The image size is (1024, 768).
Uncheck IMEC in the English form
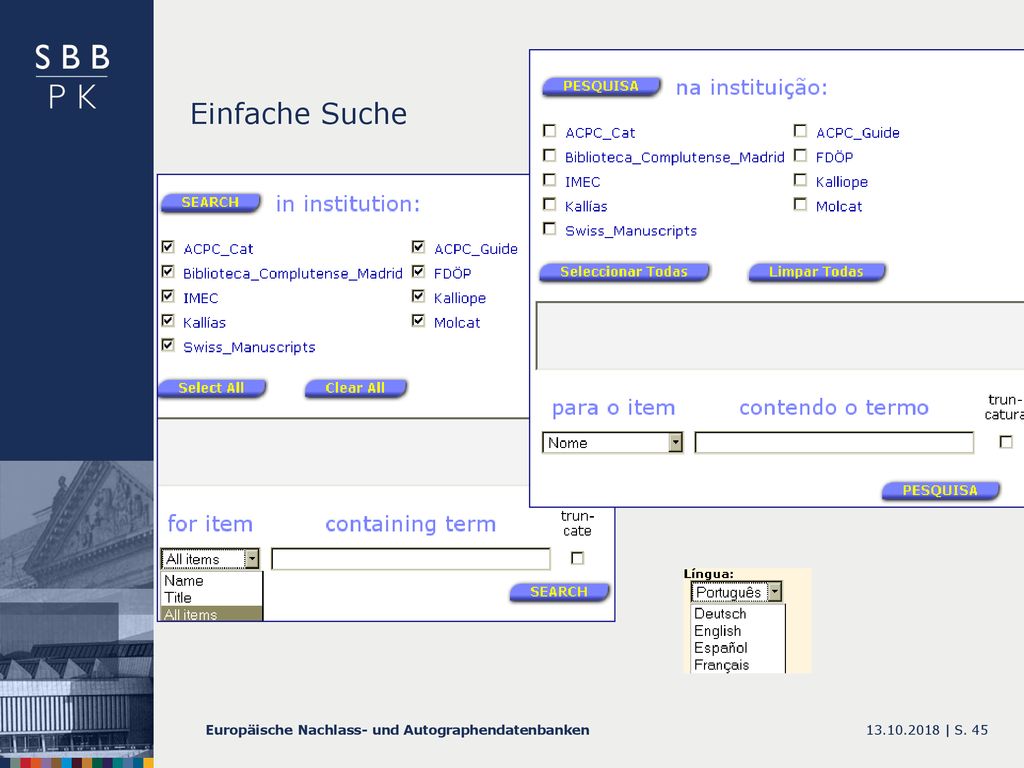click(168, 296)
